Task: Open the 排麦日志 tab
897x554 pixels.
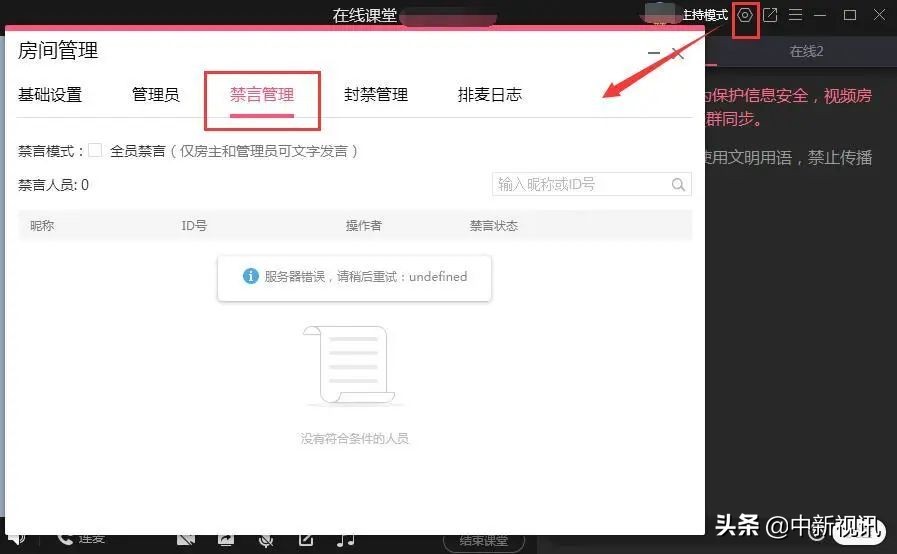Action: coord(490,94)
